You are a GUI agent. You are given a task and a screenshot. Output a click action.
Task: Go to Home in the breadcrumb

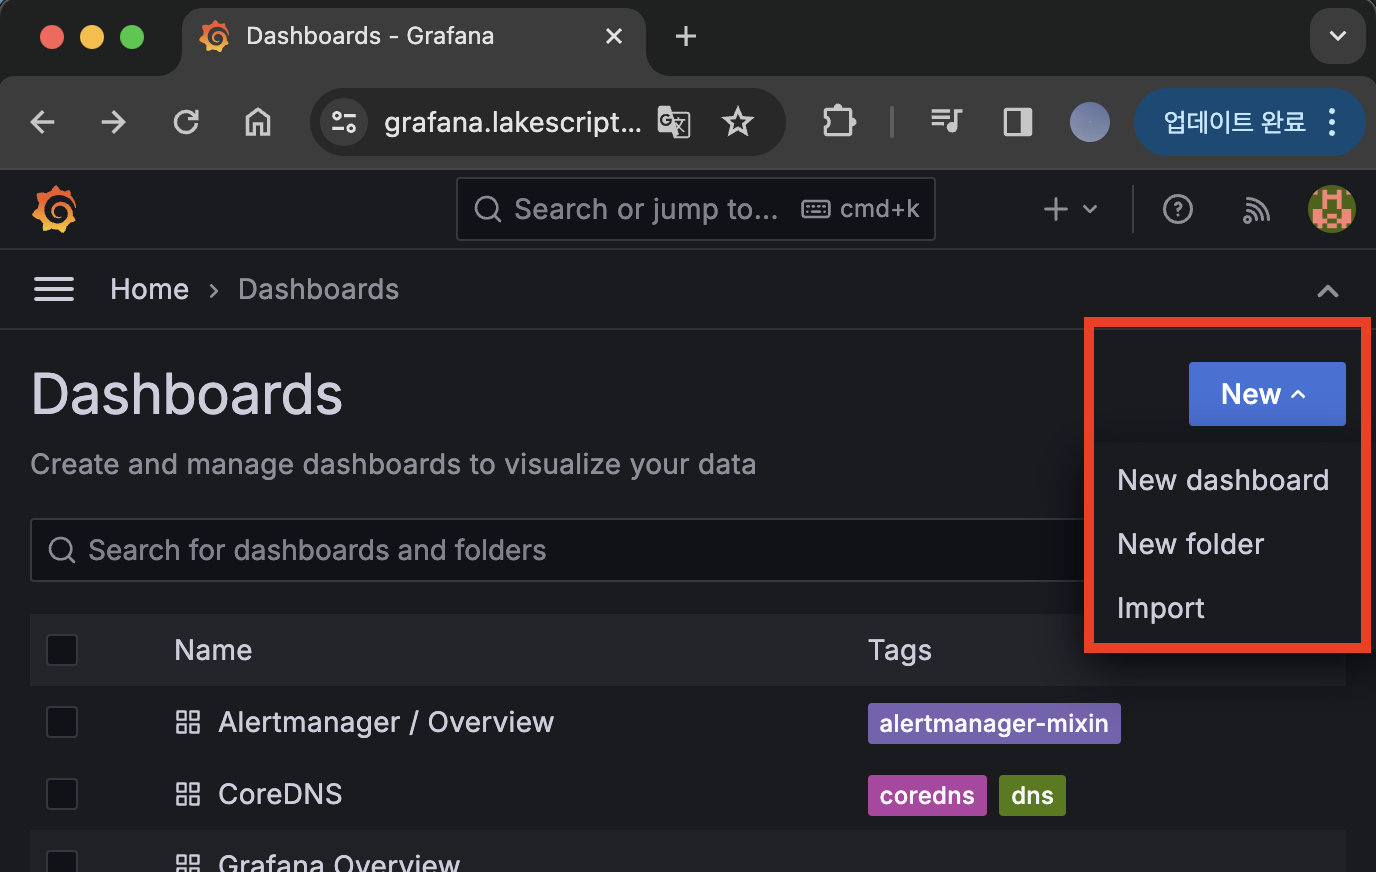point(150,289)
